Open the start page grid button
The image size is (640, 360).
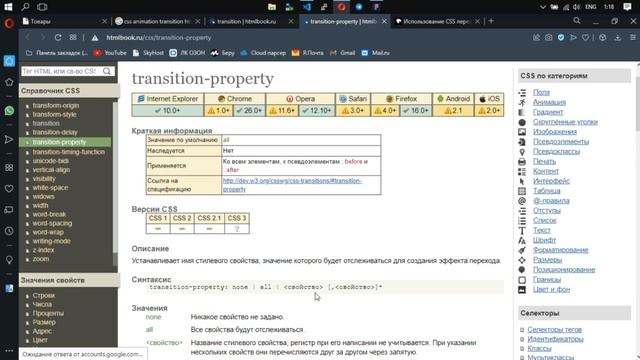pos(73,38)
